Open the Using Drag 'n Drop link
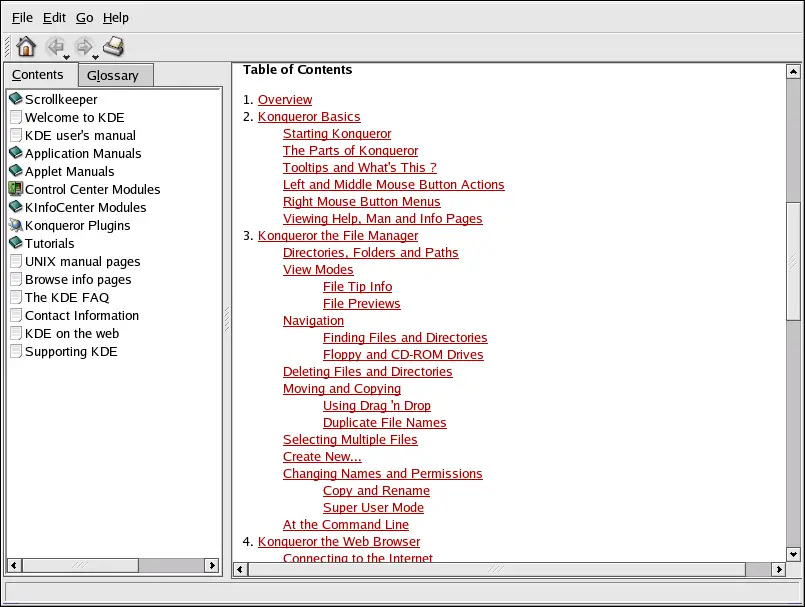The image size is (805, 607). pos(377,406)
